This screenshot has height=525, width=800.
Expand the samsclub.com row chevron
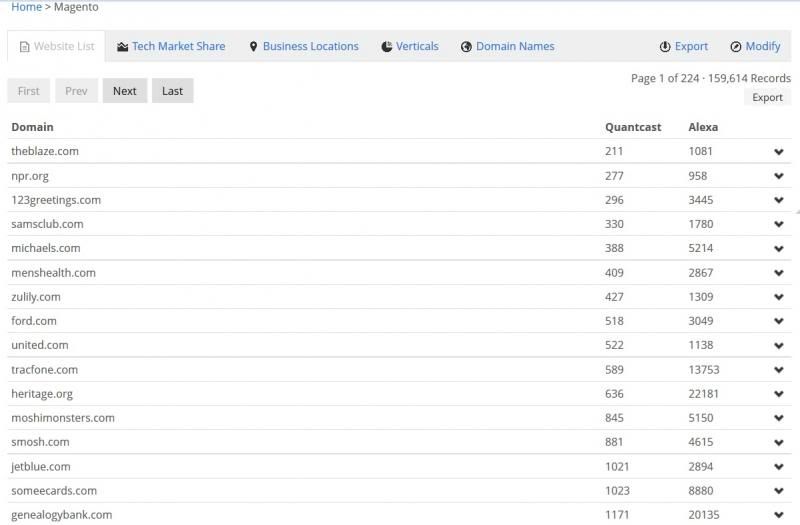[779, 224]
